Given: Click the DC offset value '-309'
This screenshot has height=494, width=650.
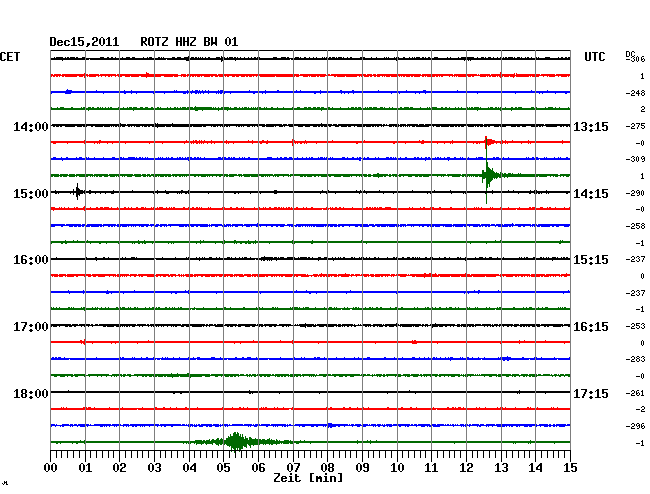Looking at the screenshot, I should 635,159.
